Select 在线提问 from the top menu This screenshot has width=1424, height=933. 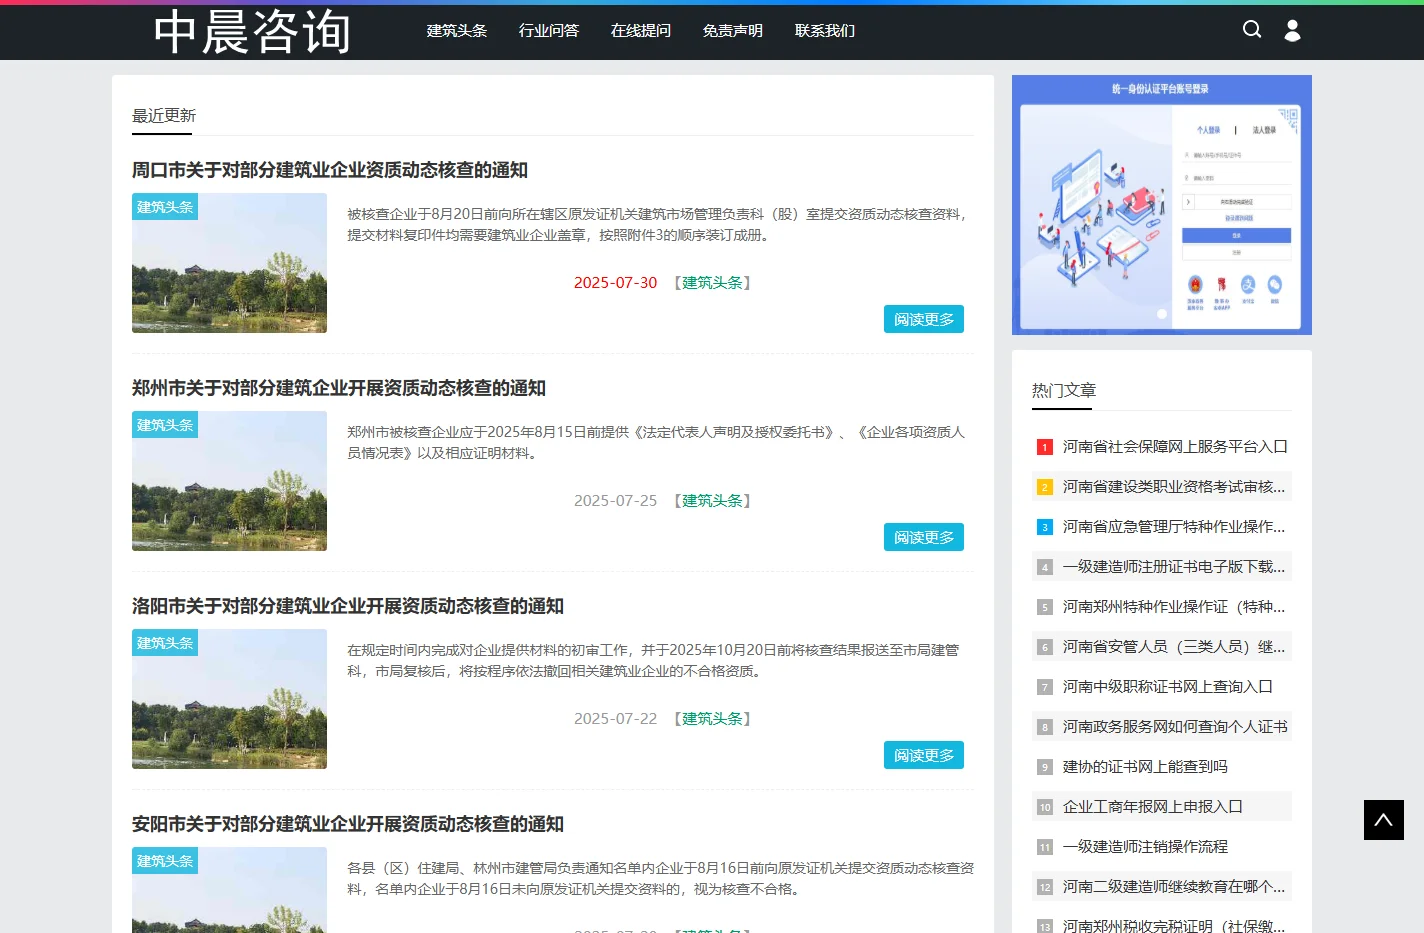[x=641, y=31]
